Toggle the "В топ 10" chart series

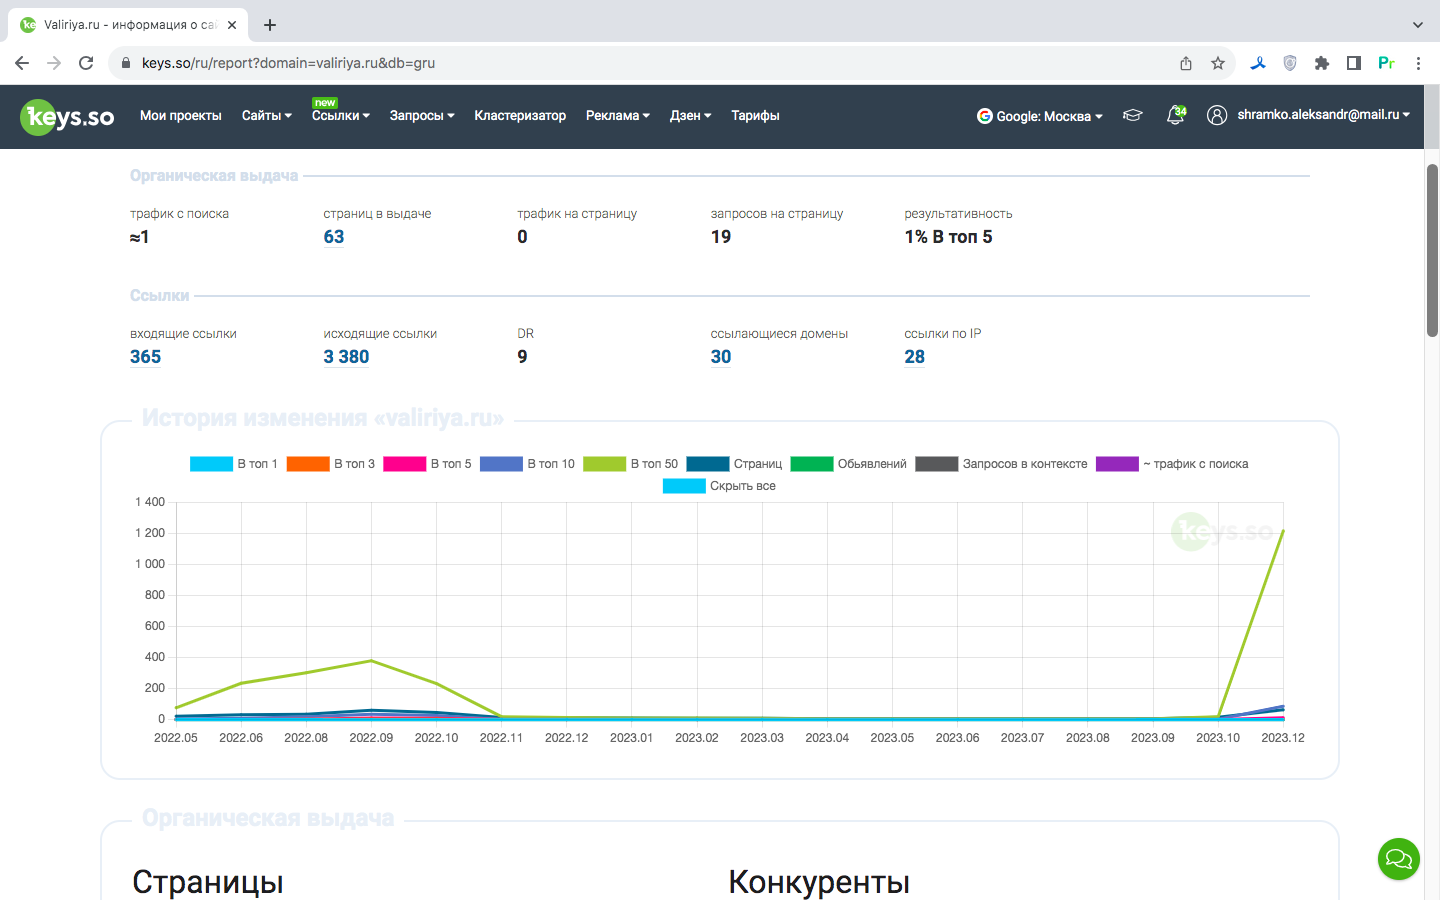[x=528, y=464]
